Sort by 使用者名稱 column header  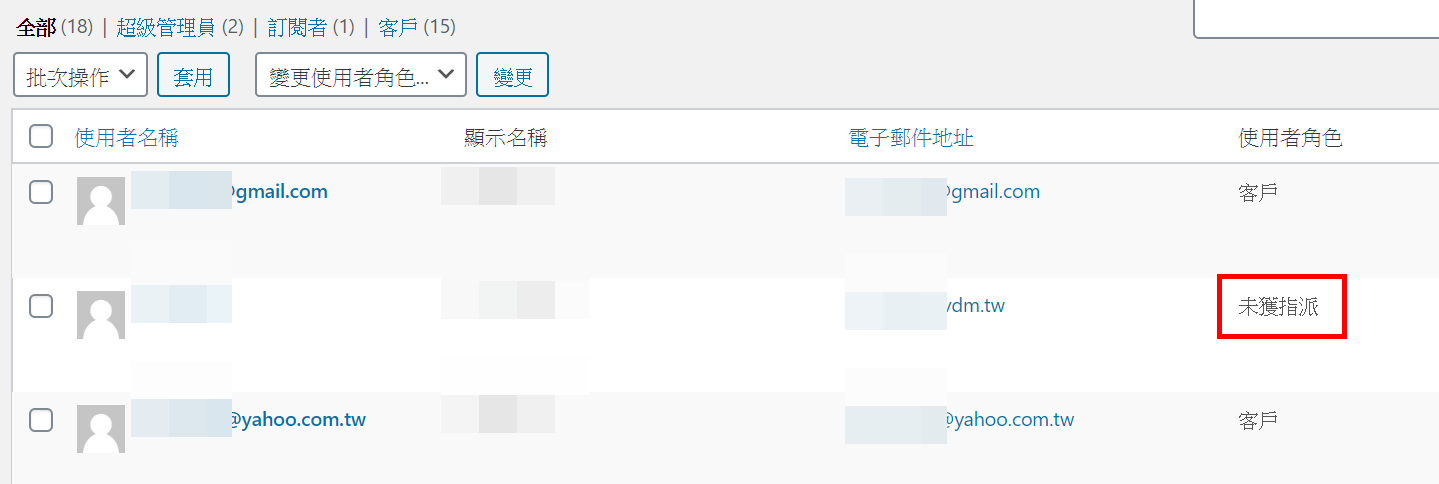(126, 138)
